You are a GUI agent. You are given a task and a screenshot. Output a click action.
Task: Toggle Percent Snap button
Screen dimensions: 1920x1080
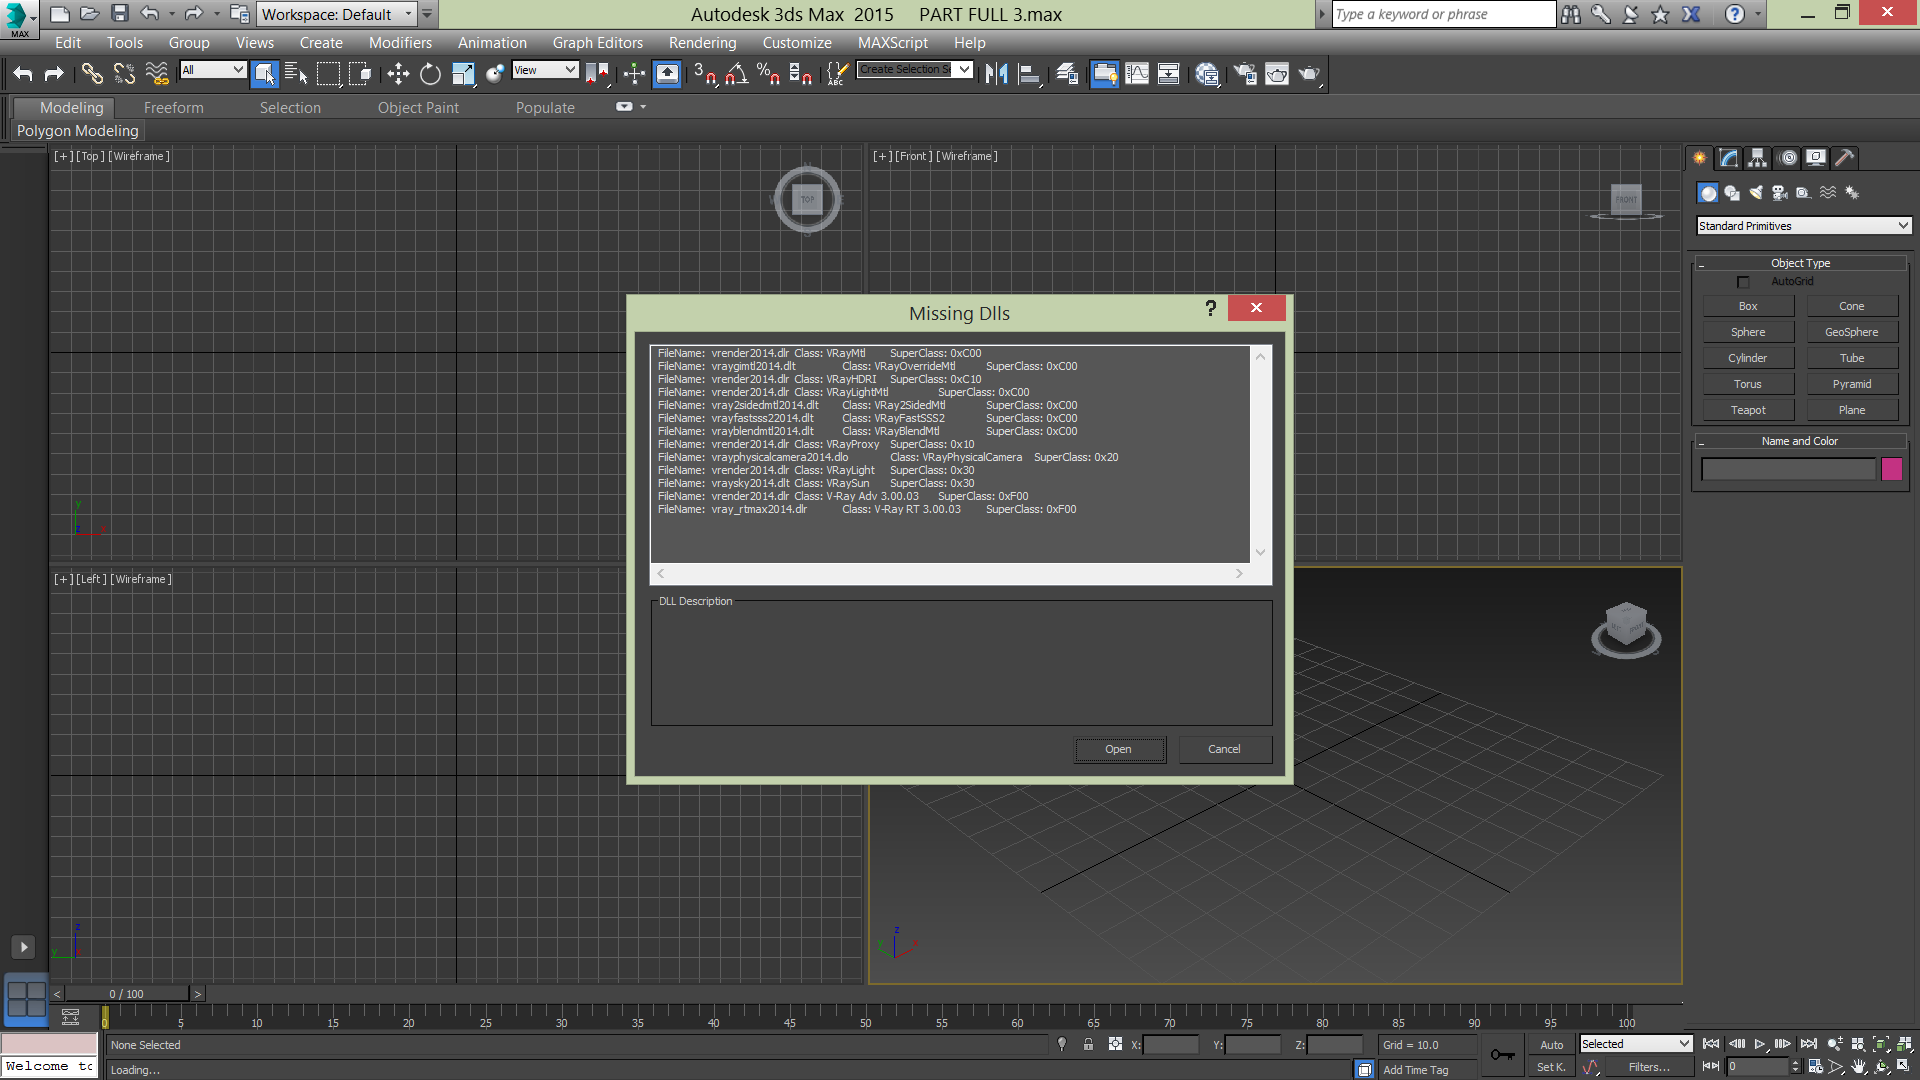tap(769, 73)
